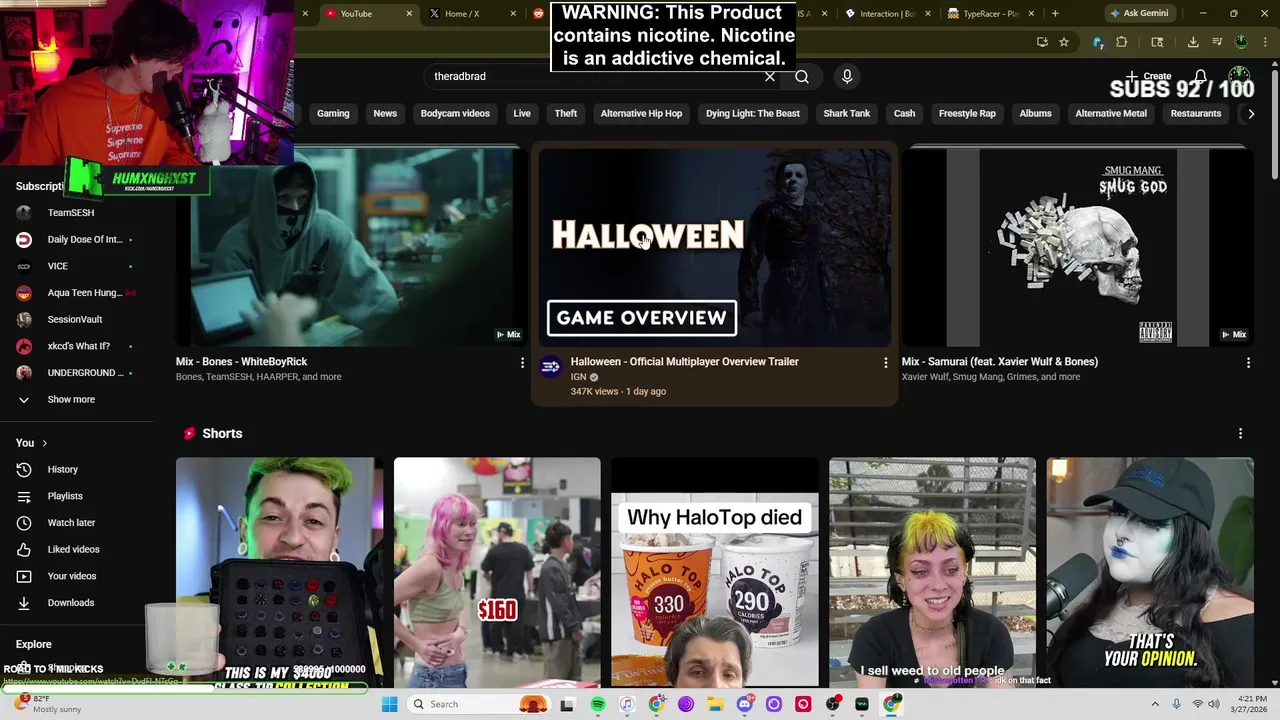
Task: Open options for Mix - Bones - WhiteBoyRick
Action: click(x=522, y=362)
